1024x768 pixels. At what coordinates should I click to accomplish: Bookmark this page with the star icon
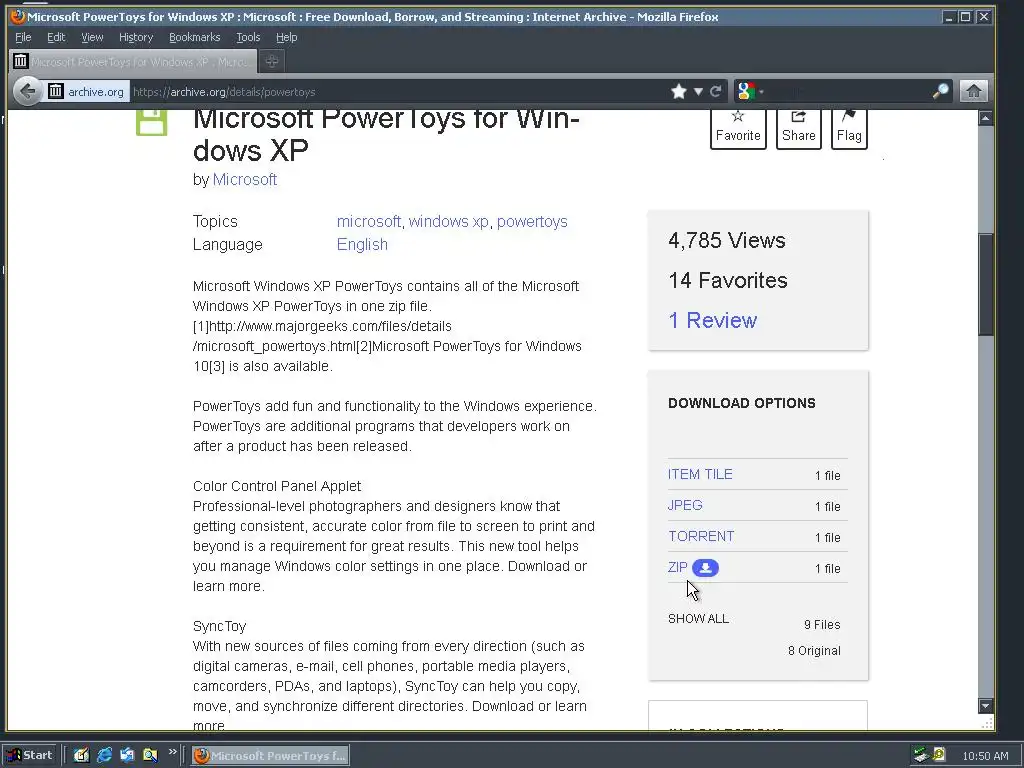(679, 91)
